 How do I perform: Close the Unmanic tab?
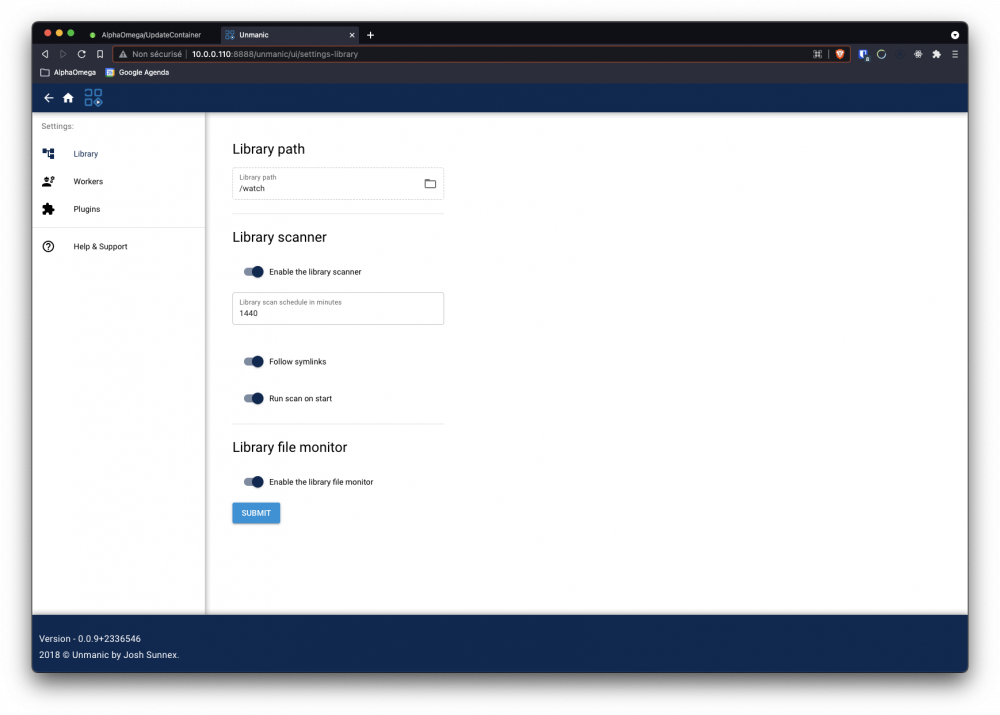pyautogui.click(x=351, y=35)
